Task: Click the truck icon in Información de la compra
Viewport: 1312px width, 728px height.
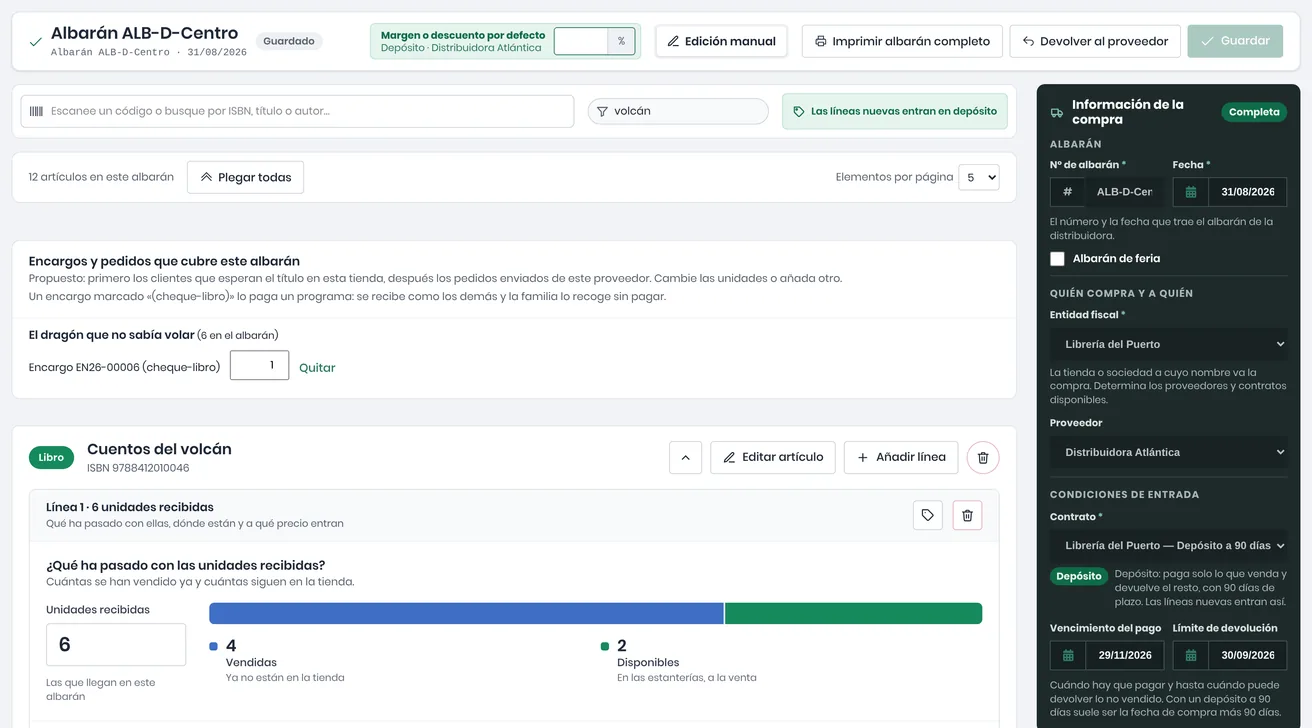Action: pos(1057,113)
